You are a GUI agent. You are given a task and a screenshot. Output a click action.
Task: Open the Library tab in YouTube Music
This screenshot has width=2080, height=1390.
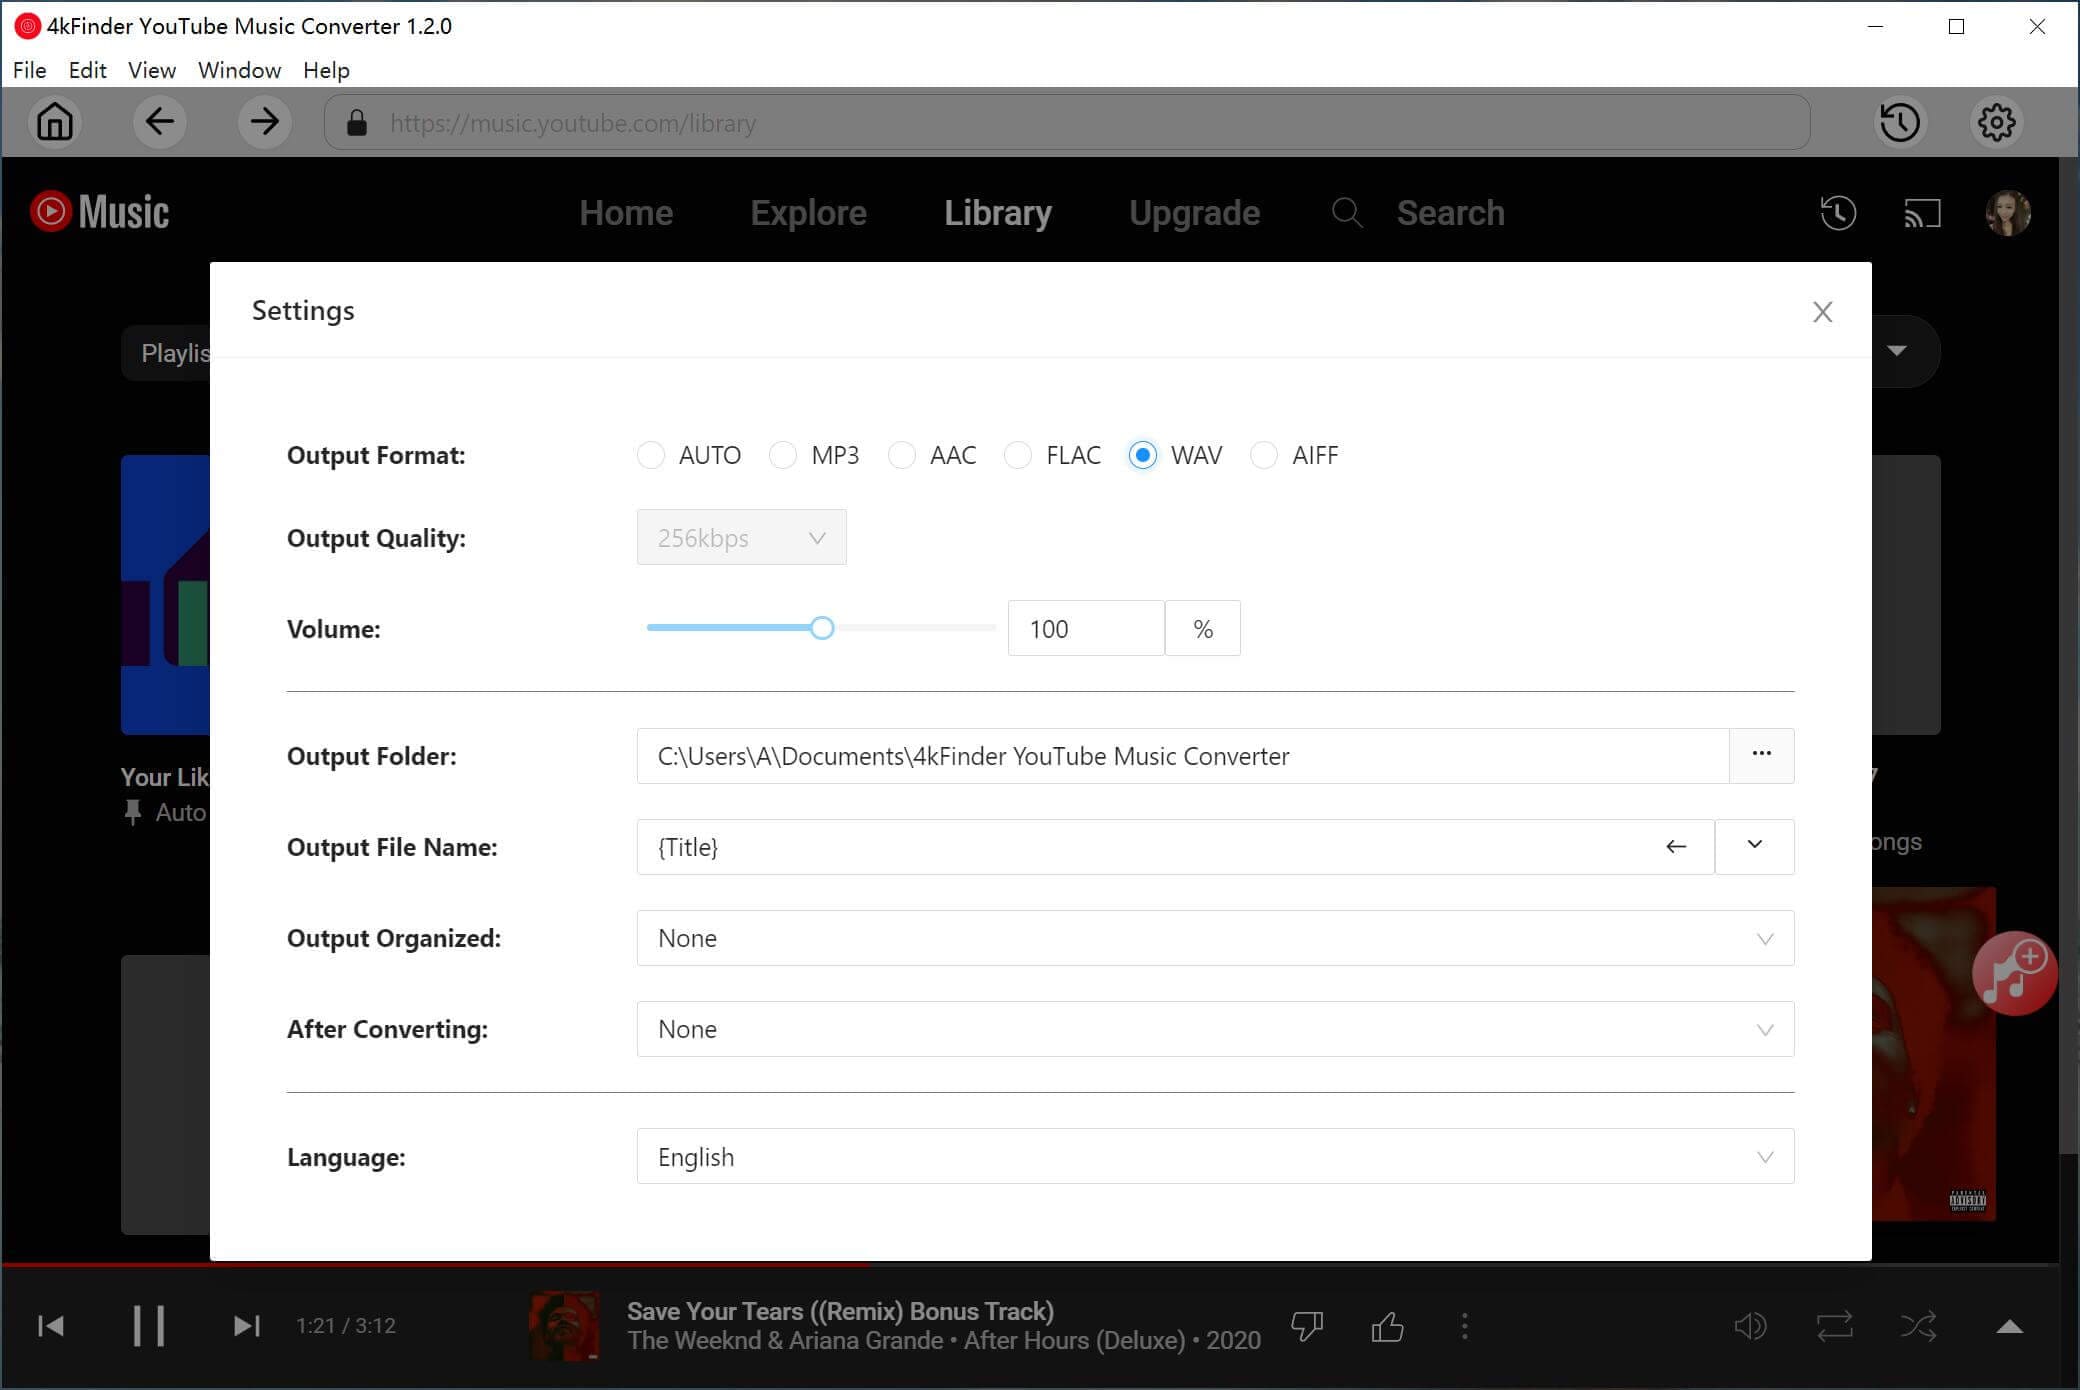coord(999,213)
